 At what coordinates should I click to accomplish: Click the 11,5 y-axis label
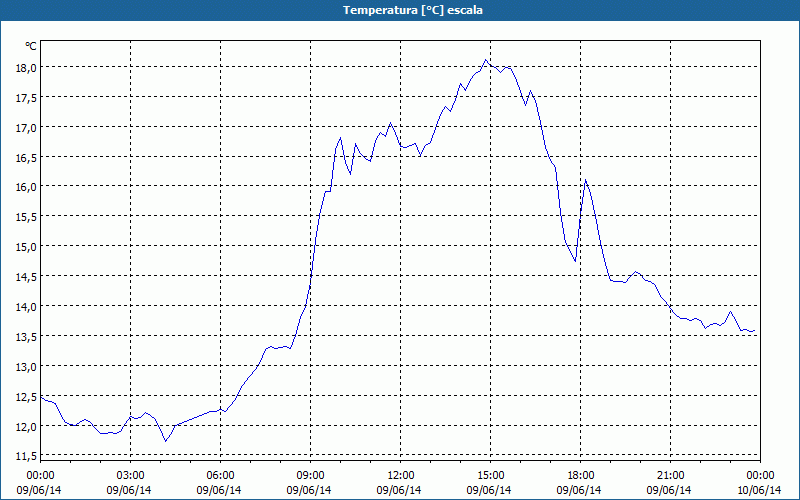[26, 456]
